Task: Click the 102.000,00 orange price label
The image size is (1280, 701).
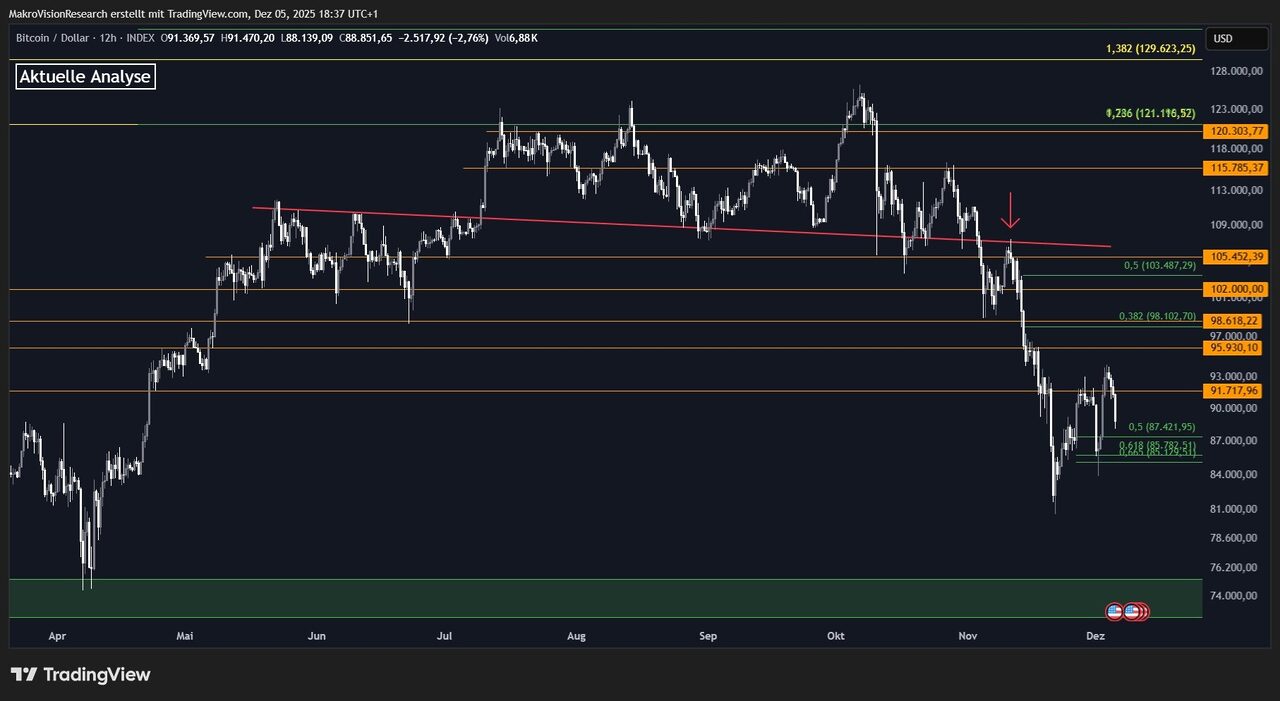Action: pos(1233,289)
